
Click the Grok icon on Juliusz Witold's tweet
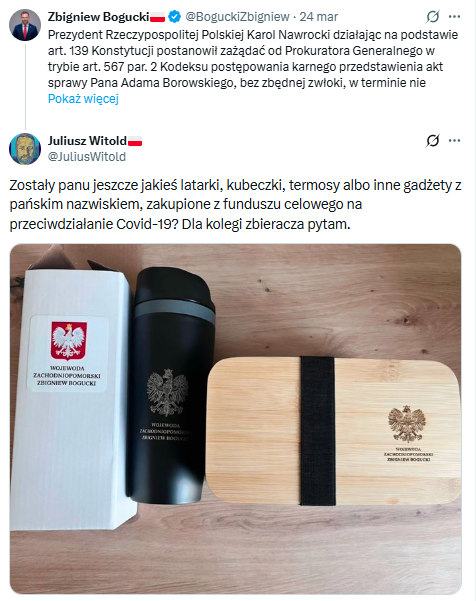433,141
